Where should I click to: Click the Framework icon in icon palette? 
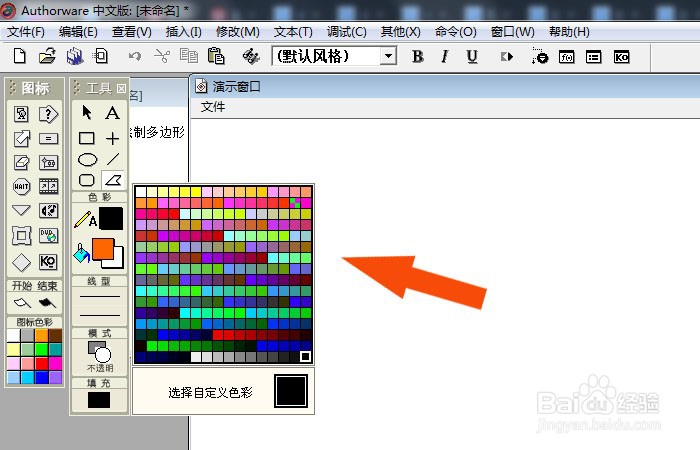(x=21, y=236)
